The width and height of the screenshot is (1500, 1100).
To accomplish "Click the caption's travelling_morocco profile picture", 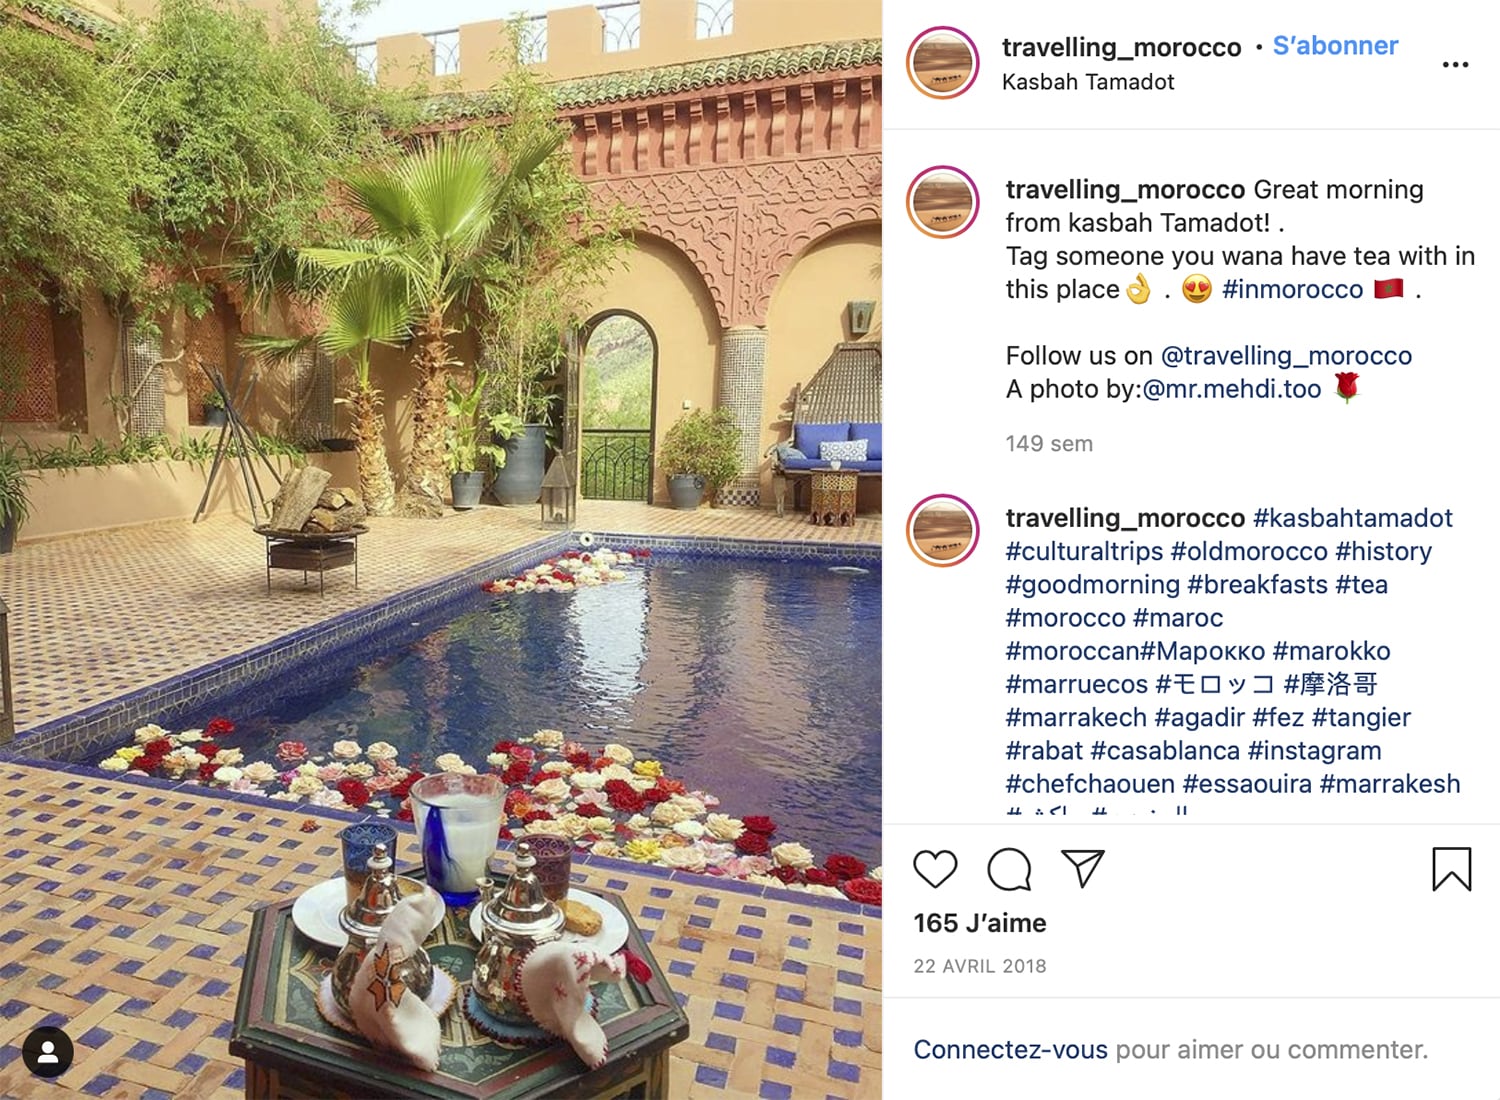I will tap(942, 202).
